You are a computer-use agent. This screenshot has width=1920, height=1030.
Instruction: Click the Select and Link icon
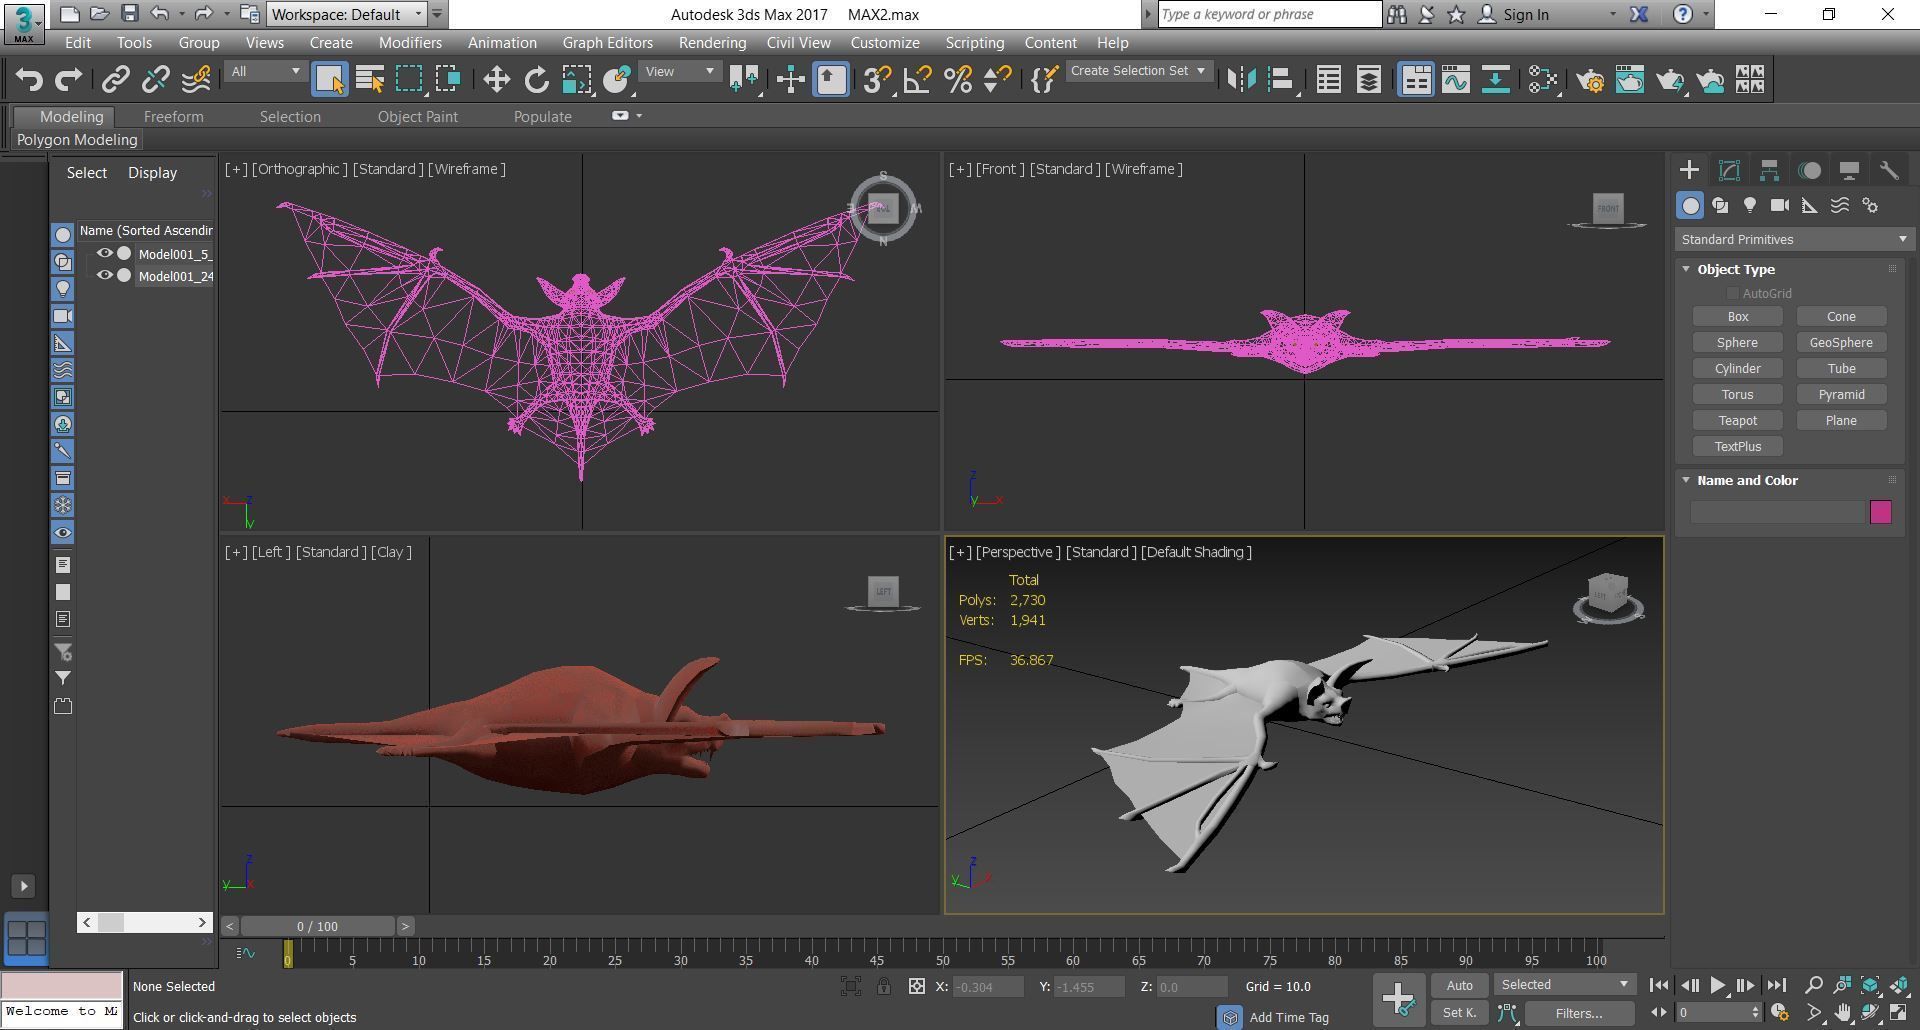(116, 80)
